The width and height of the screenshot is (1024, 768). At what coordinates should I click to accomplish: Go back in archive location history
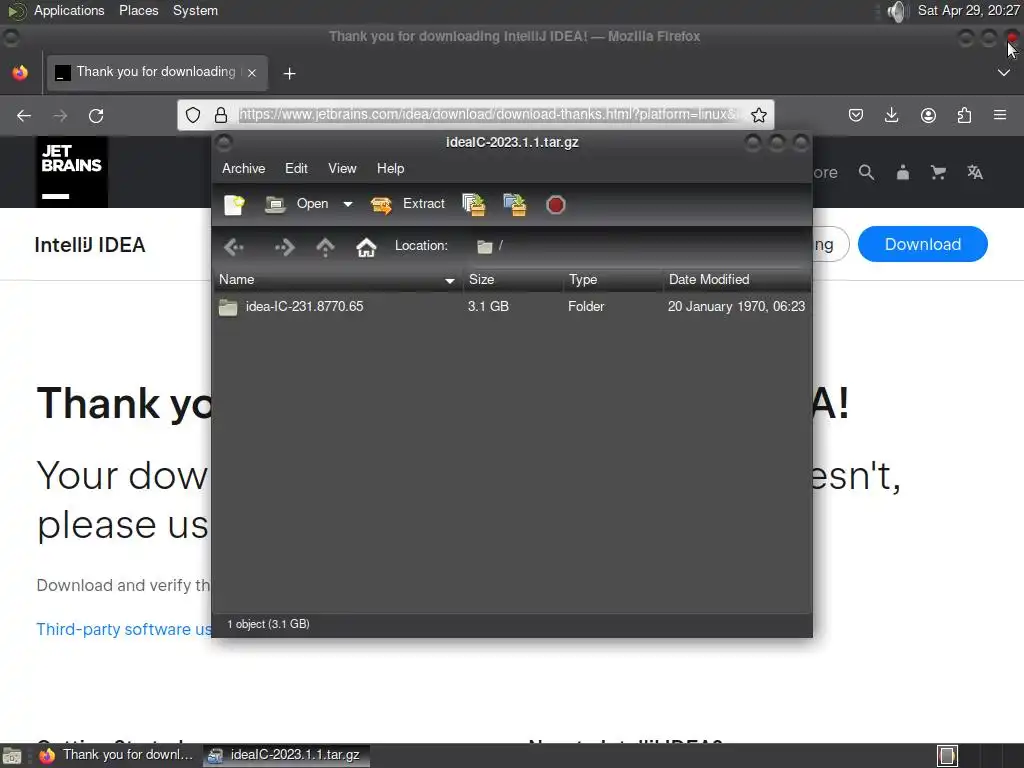pos(234,247)
